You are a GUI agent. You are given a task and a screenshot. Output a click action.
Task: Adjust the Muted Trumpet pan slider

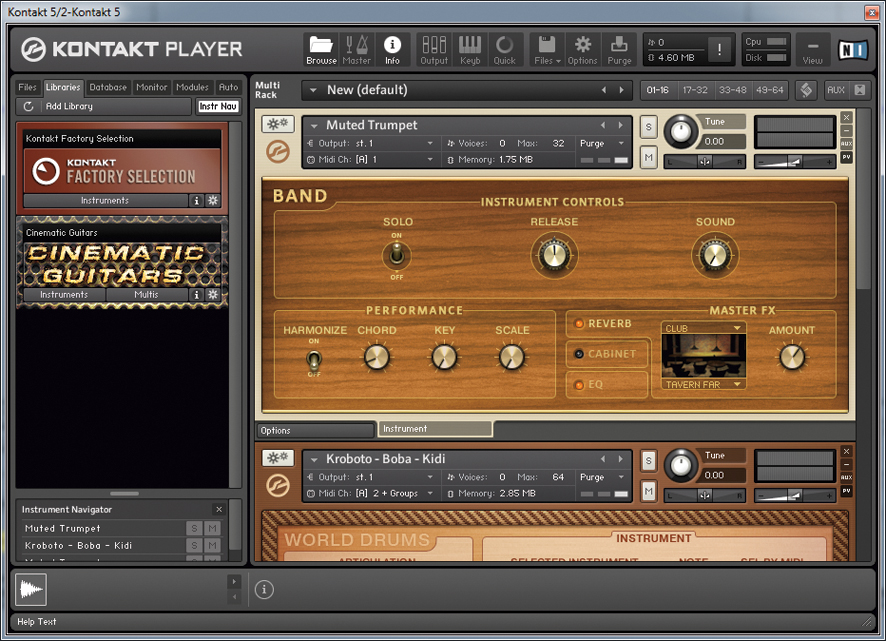click(x=705, y=162)
